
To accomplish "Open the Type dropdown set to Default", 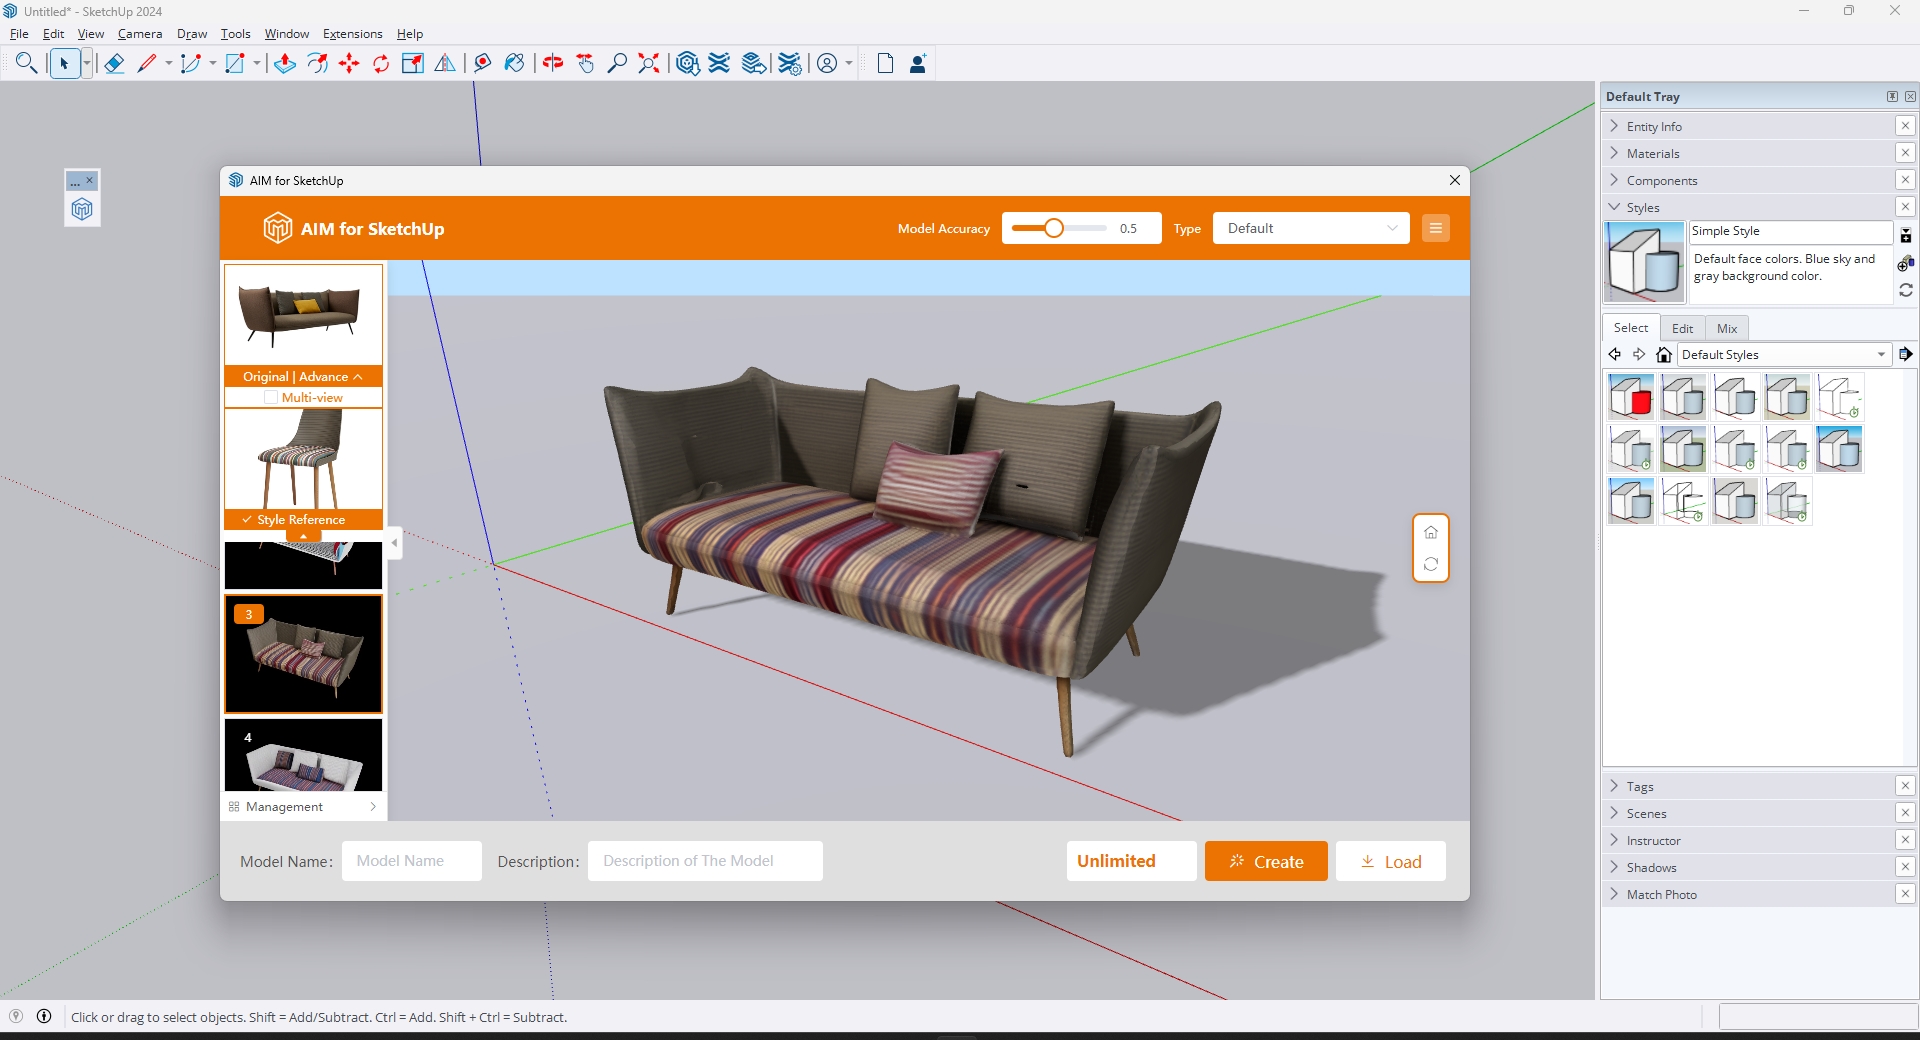I will click(x=1310, y=228).
